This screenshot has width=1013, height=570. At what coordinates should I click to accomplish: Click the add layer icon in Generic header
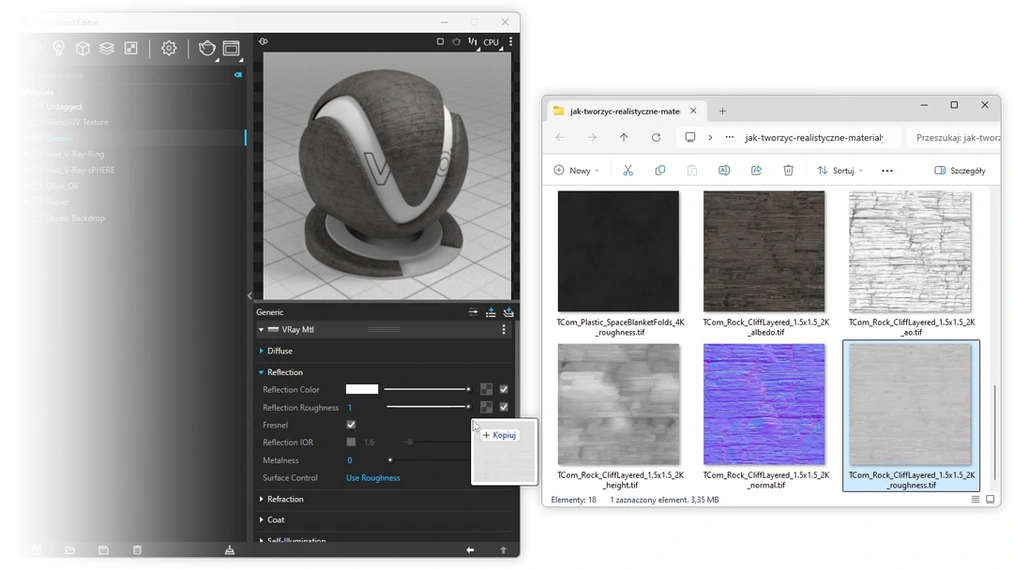(x=491, y=312)
